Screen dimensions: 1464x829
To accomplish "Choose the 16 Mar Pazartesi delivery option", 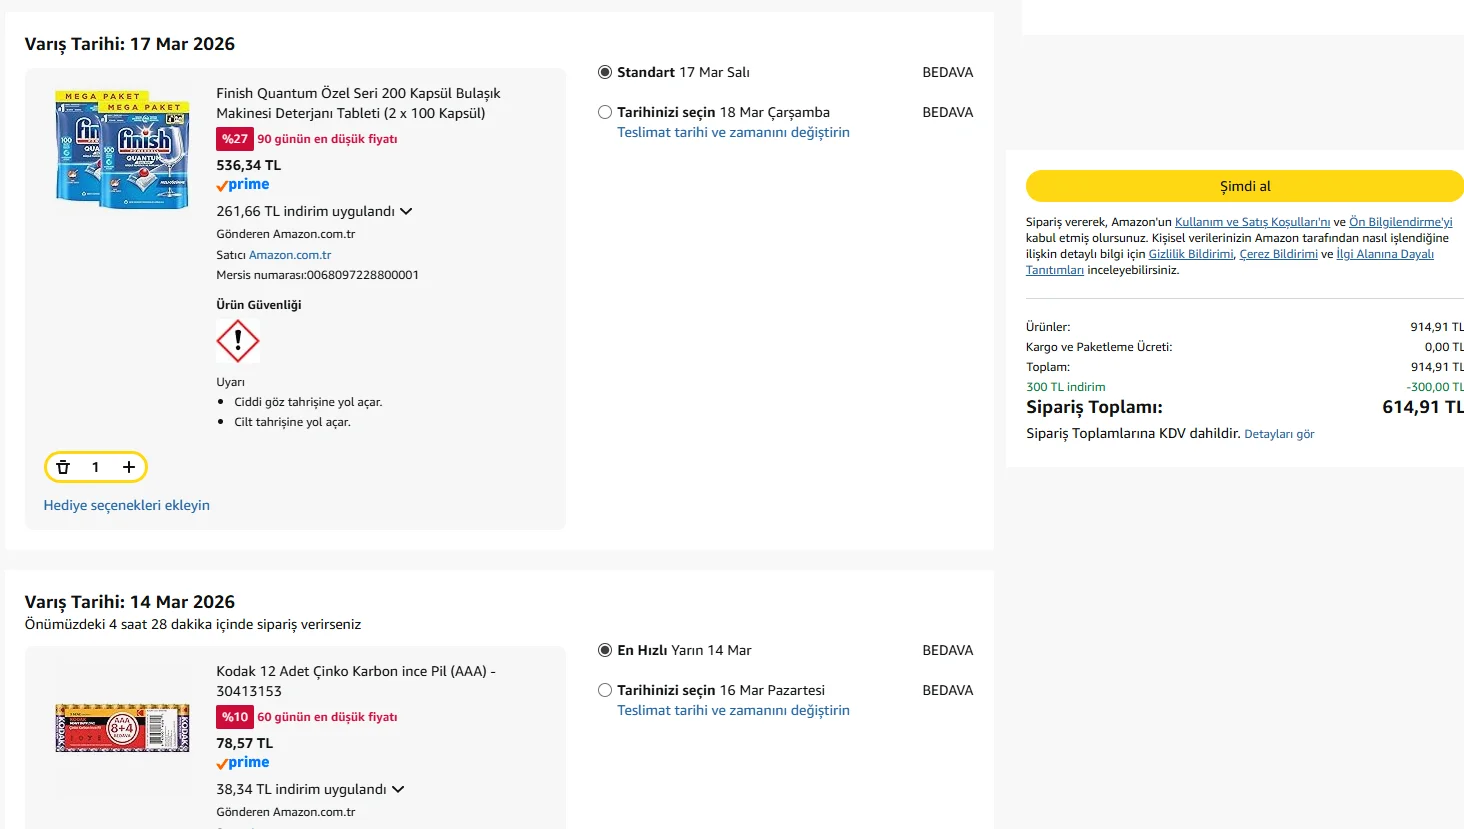I will tap(605, 690).
